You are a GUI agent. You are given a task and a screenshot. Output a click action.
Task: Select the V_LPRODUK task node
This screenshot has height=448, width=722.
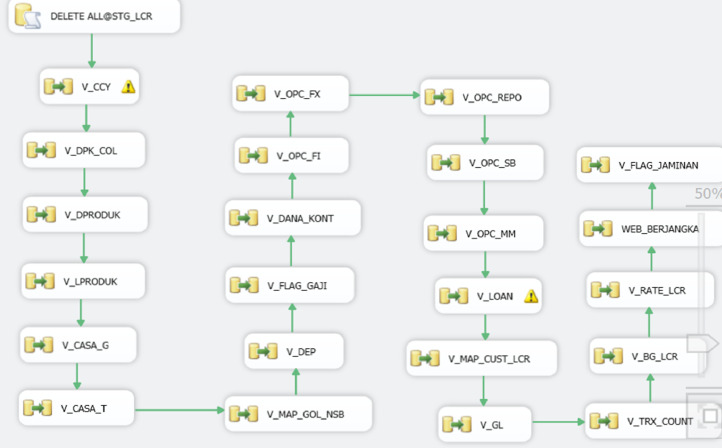(x=83, y=281)
